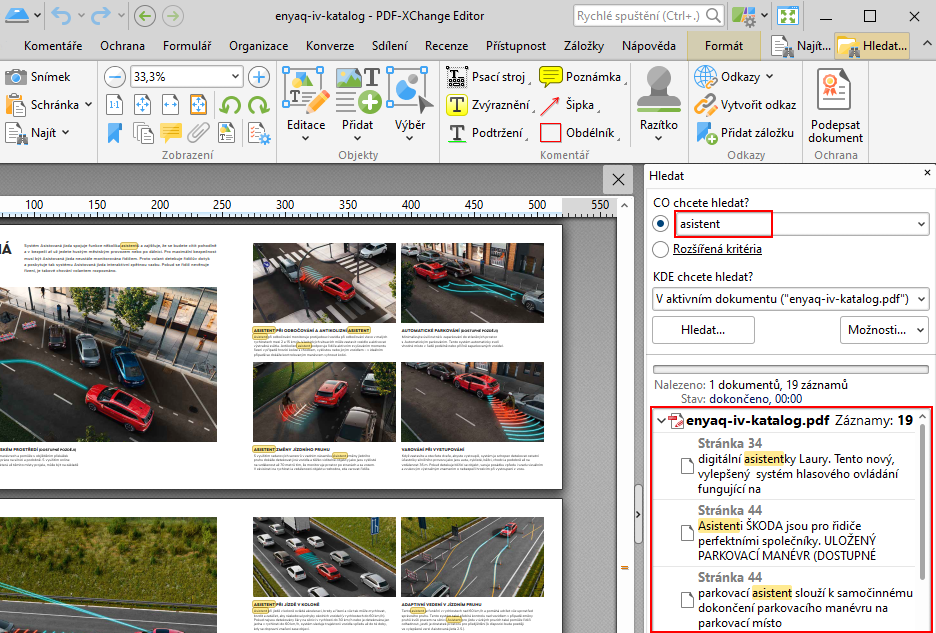The width and height of the screenshot is (936, 633).
Task: Zoom out with the minus button
Action: [115, 77]
